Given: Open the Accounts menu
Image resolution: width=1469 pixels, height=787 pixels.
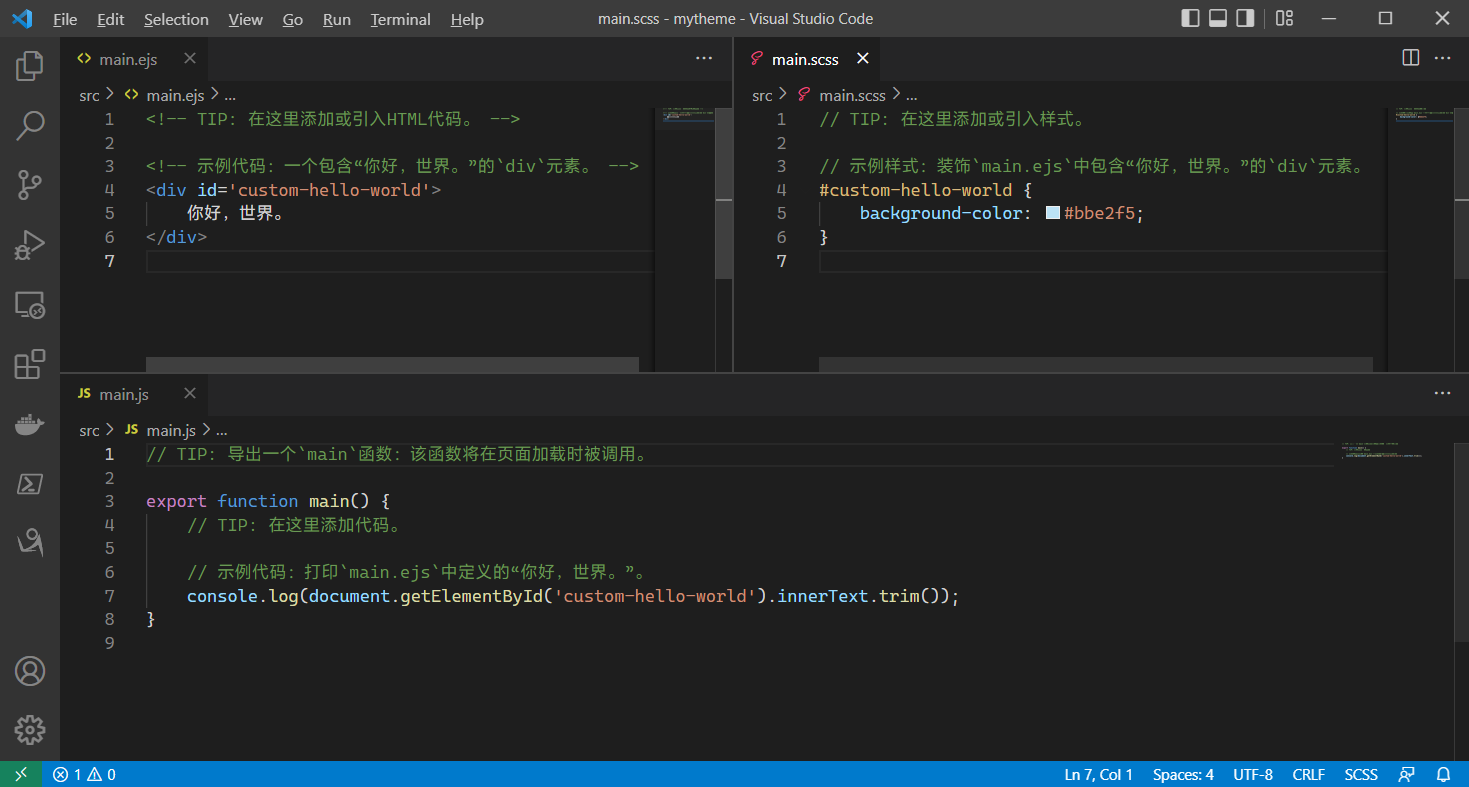Looking at the screenshot, I should (30, 671).
